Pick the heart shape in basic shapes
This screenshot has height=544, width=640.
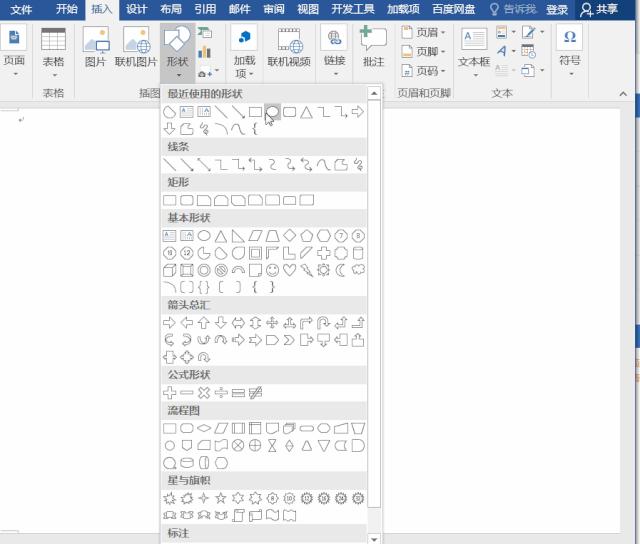point(289,270)
